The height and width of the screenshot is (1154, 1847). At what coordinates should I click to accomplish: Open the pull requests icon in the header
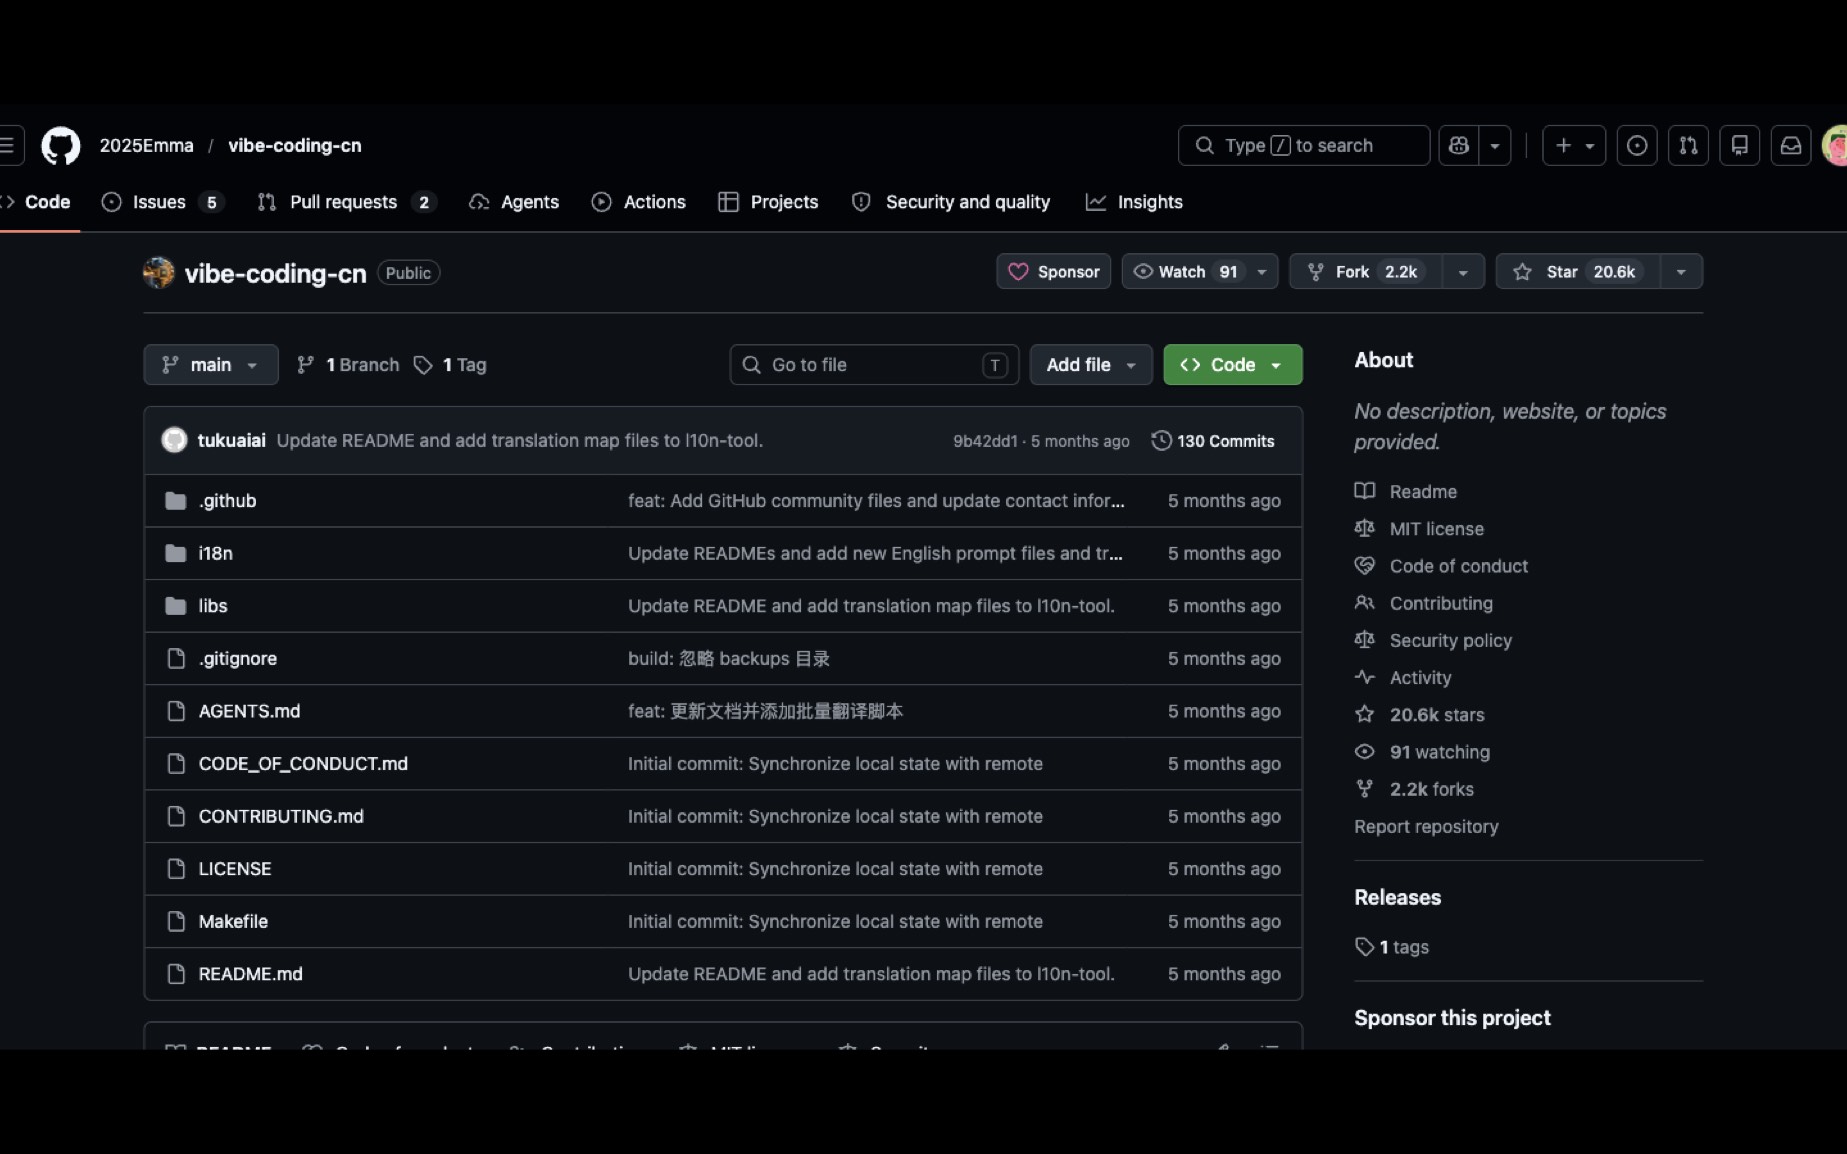pyautogui.click(x=1688, y=146)
